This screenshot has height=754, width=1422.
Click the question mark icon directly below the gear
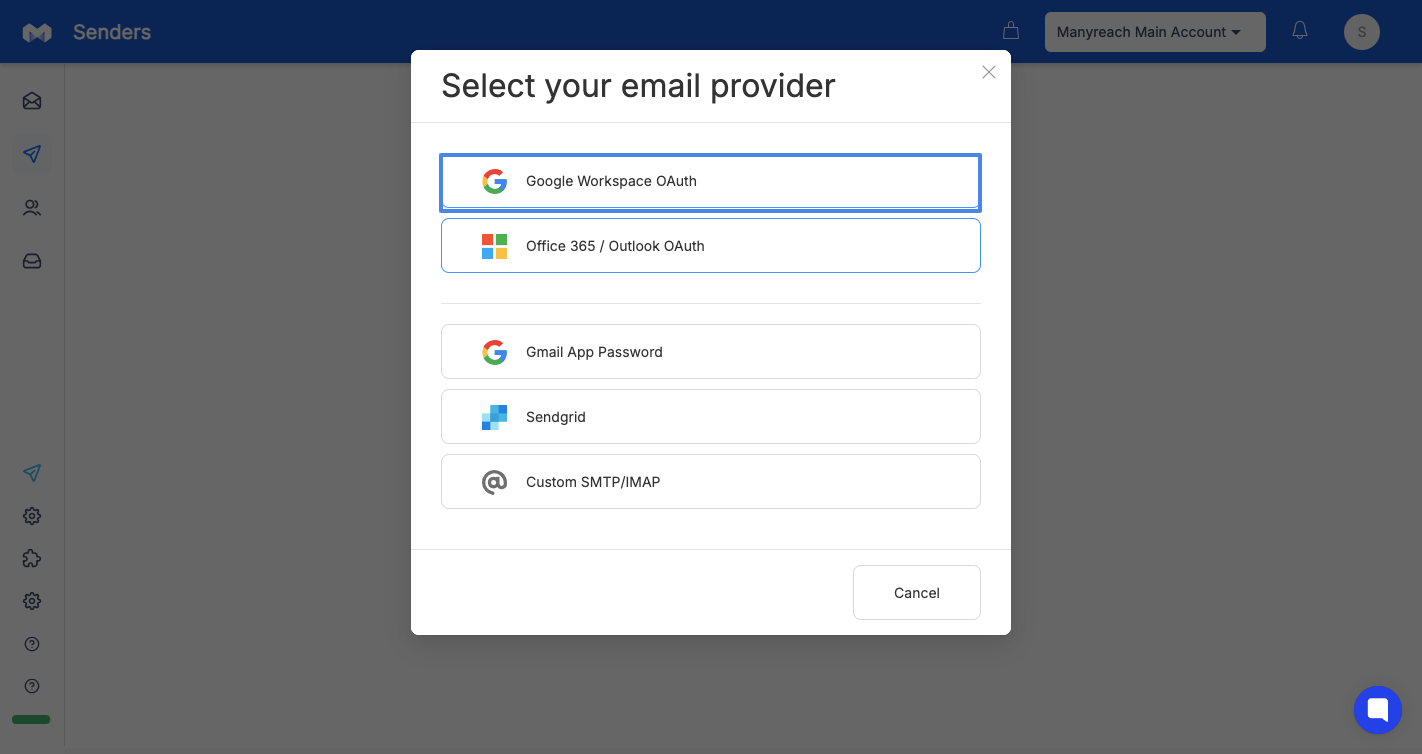coord(32,644)
